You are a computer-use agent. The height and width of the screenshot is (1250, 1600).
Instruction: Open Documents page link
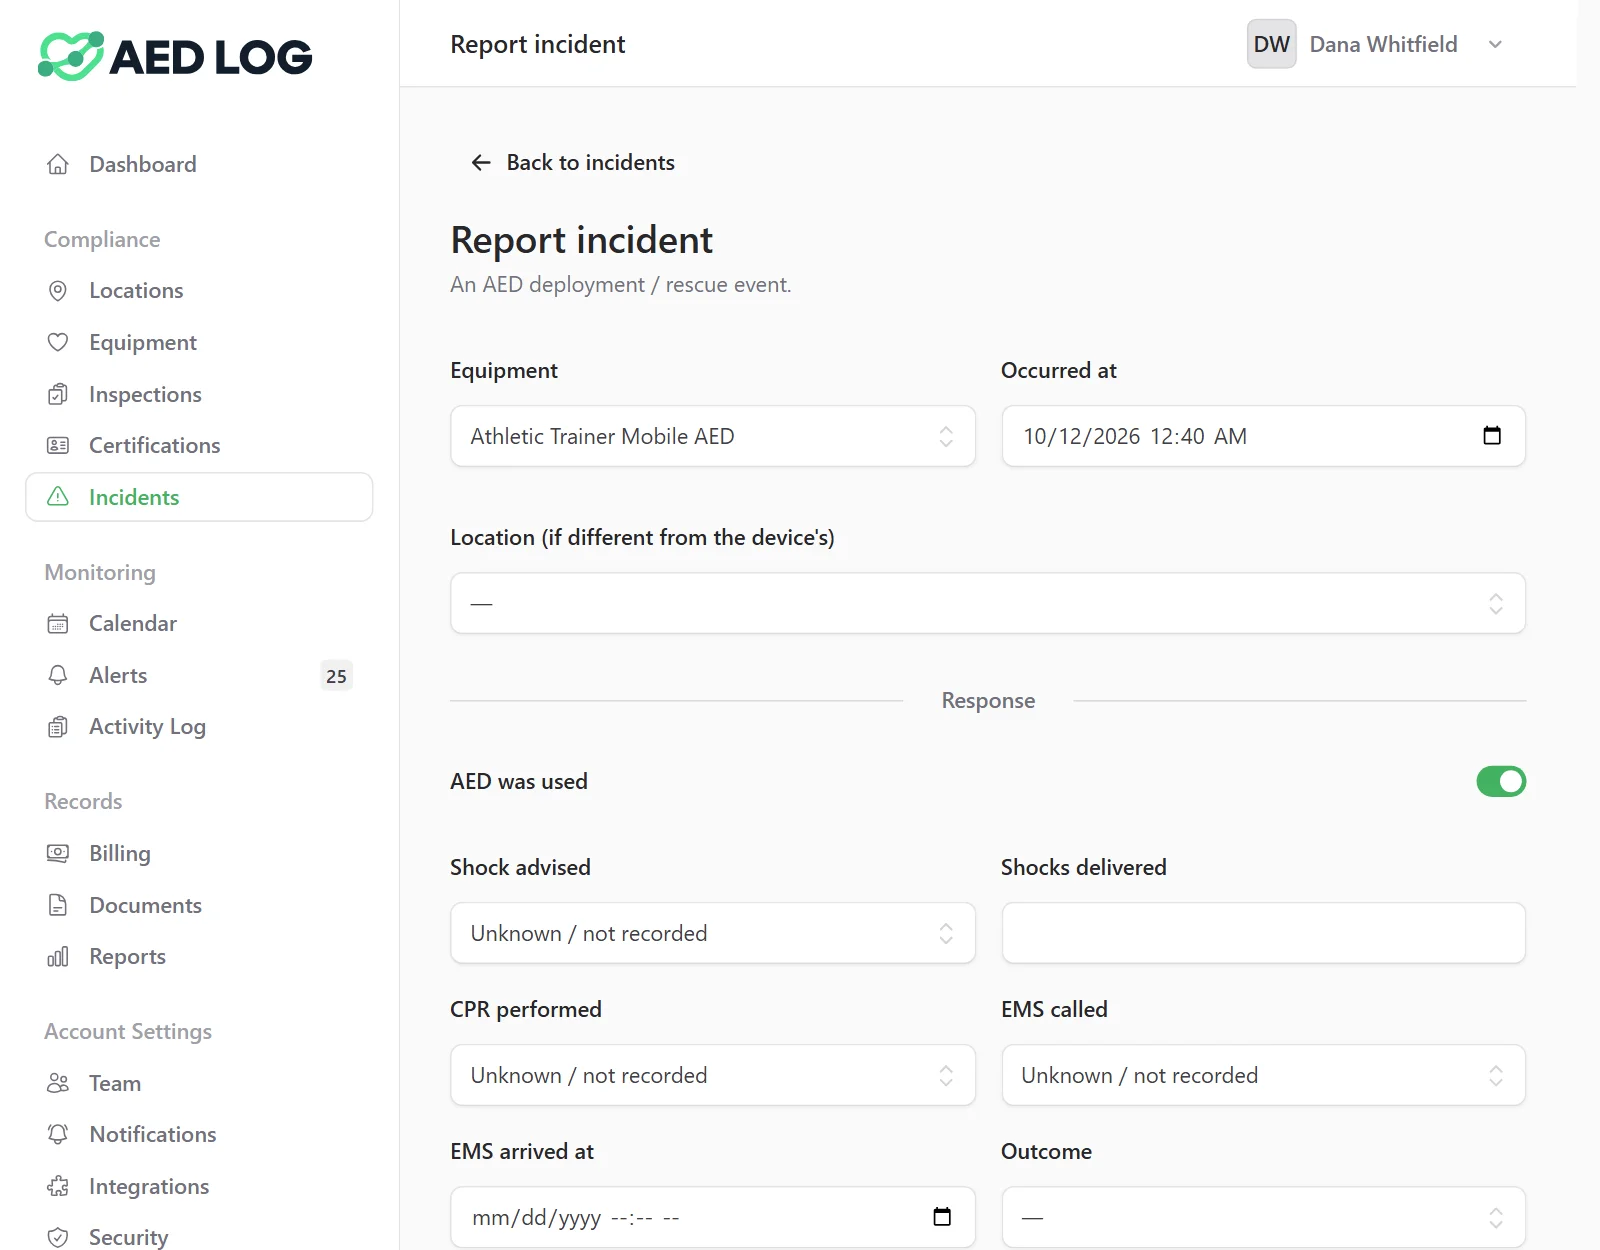click(x=199, y=905)
